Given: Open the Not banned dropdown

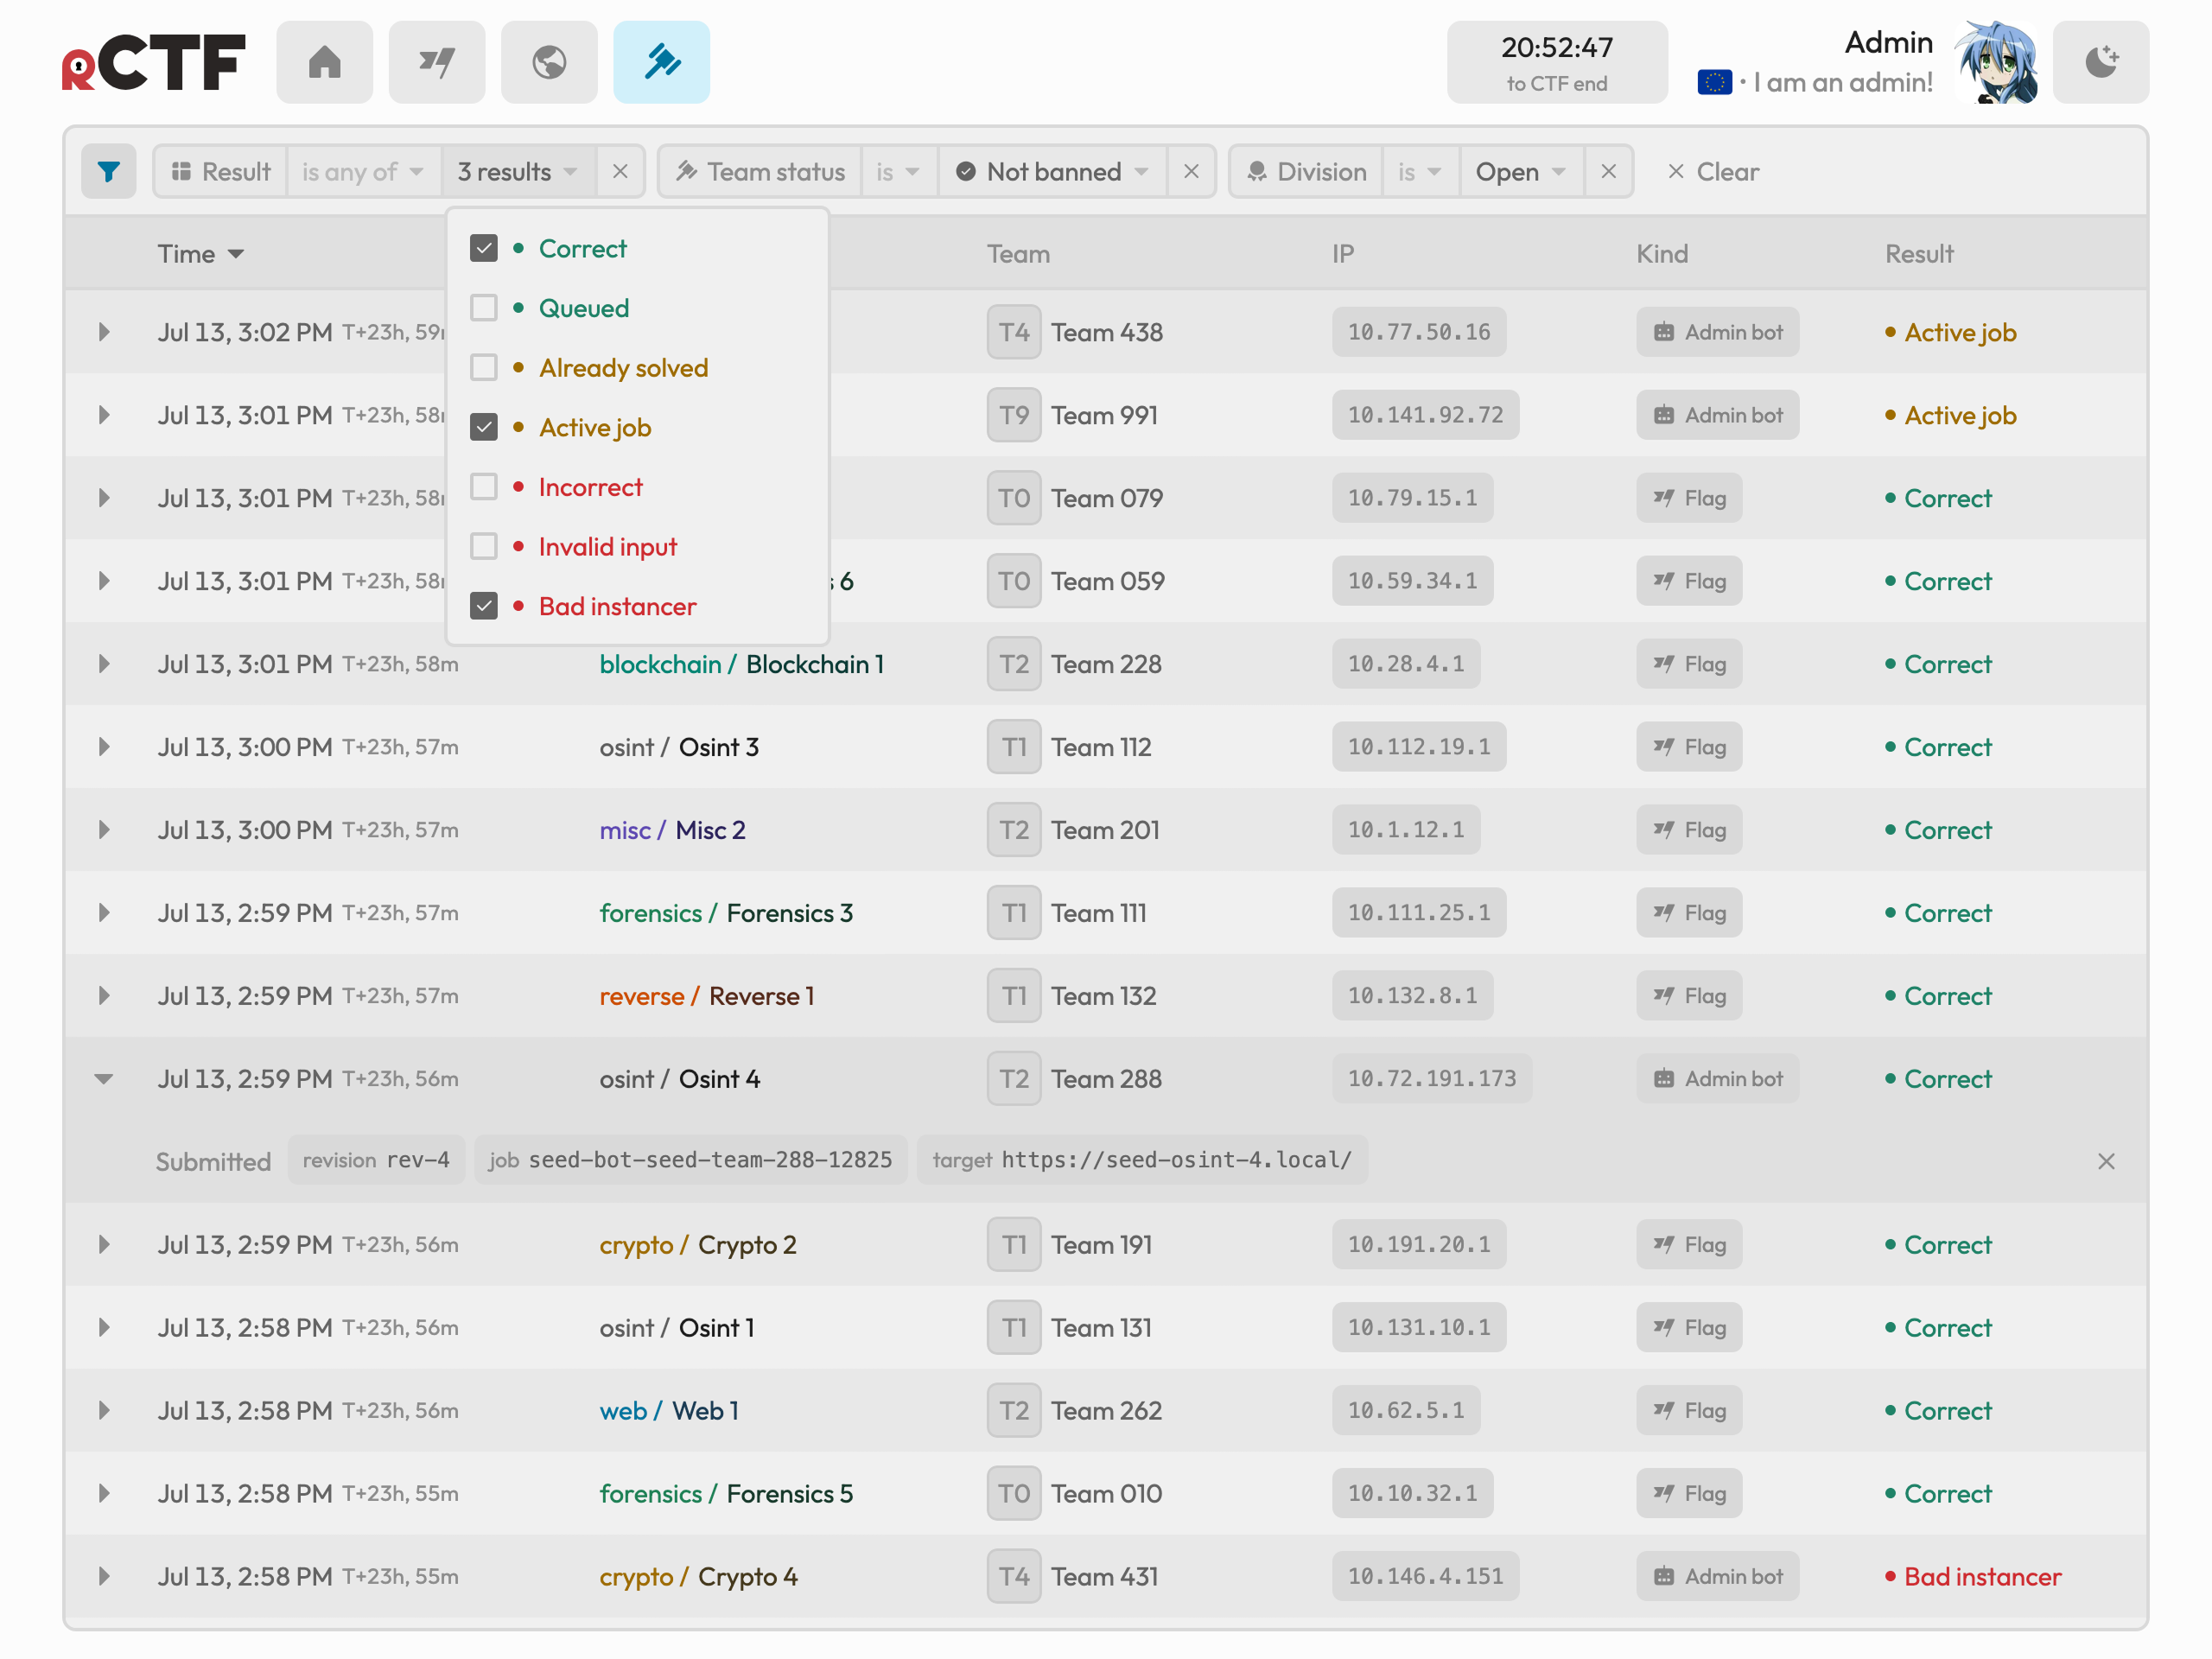Looking at the screenshot, I should [x=1052, y=171].
